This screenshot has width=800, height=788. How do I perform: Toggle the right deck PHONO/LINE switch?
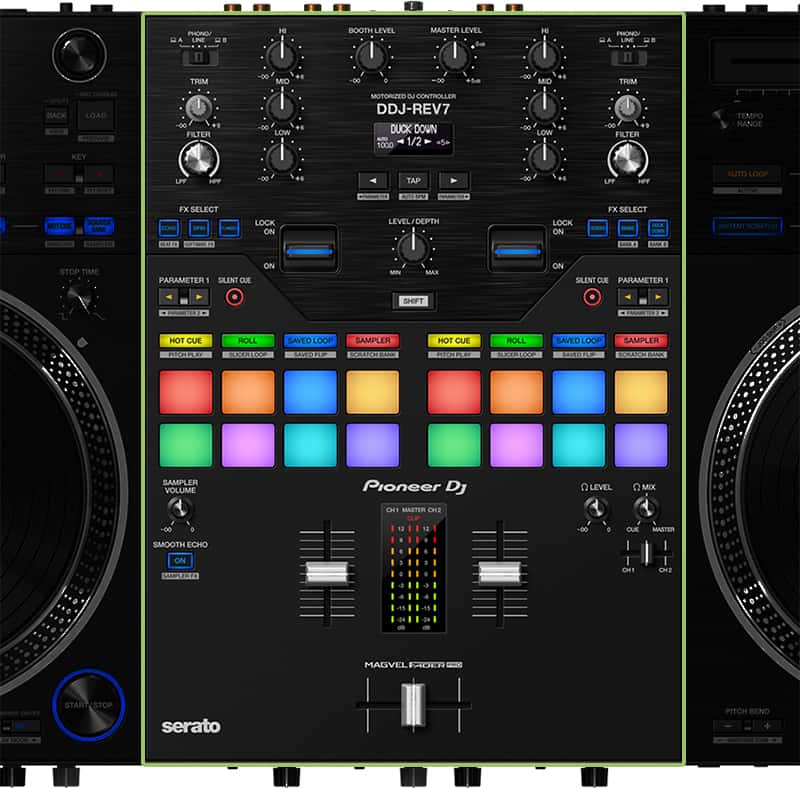(x=629, y=57)
